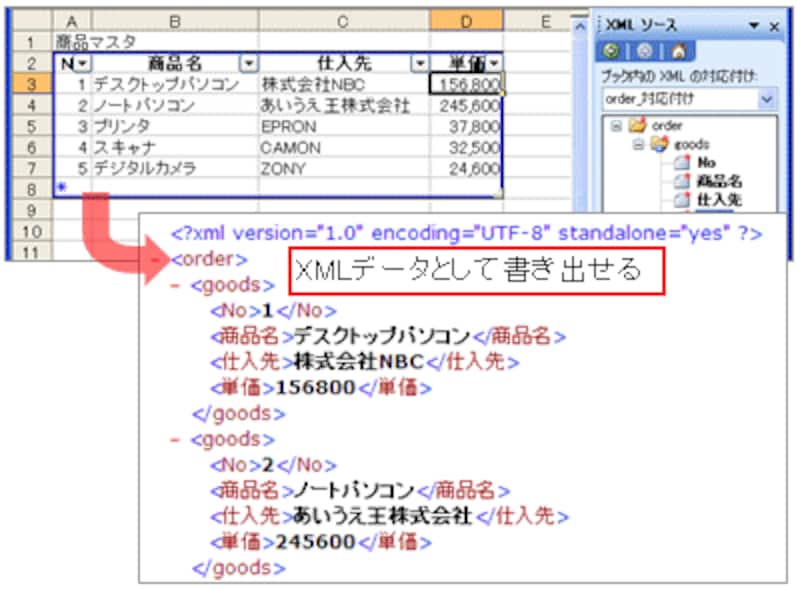Open the 単価 column filter dropdown
The height and width of the screenshot is (590, 800).
click(494, 64)
